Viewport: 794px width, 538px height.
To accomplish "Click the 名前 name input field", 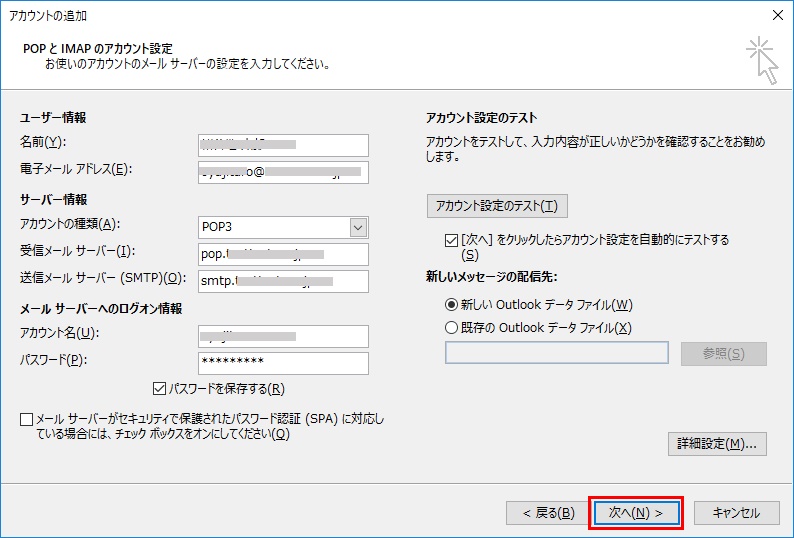I will [x=283, y=145].
